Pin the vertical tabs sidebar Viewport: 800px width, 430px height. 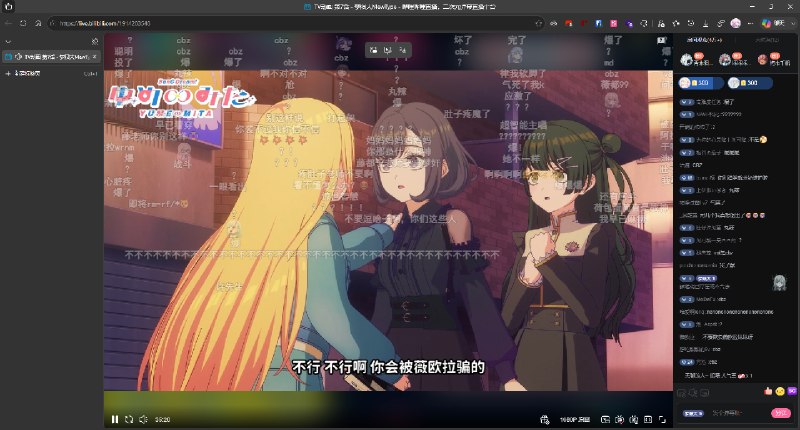[94, 41]
